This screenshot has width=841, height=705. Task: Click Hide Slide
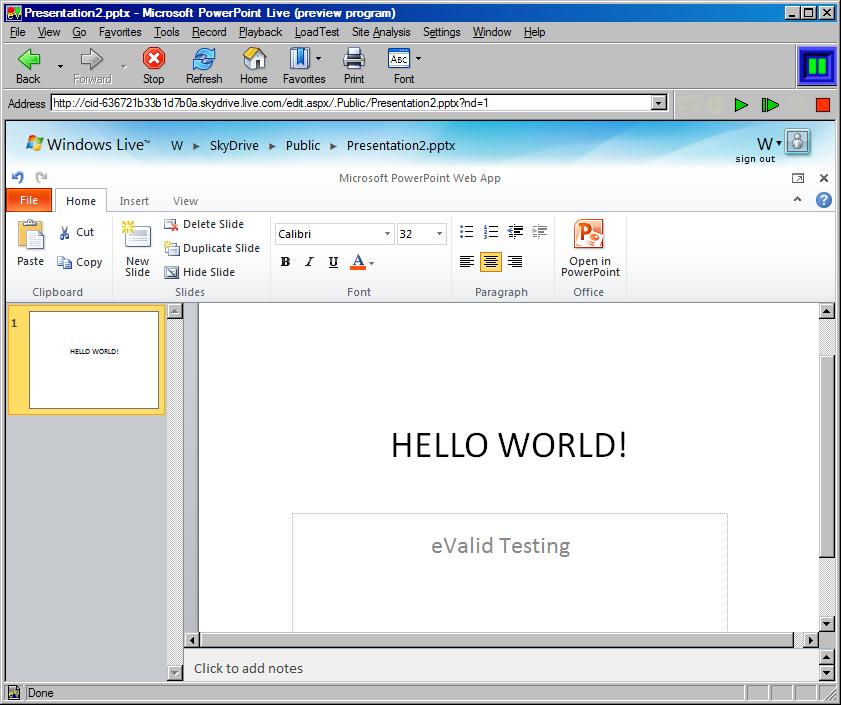pyautogui.click(x=200, y=272)
